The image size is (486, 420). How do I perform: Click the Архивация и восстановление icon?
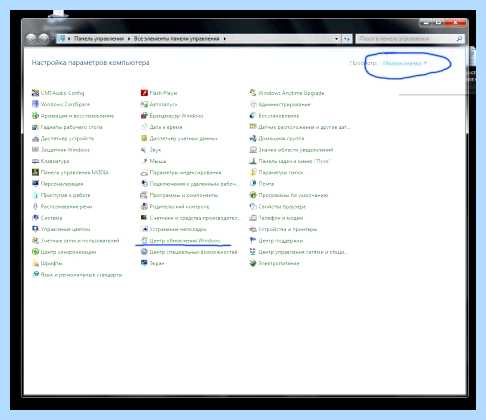point(35,116)
